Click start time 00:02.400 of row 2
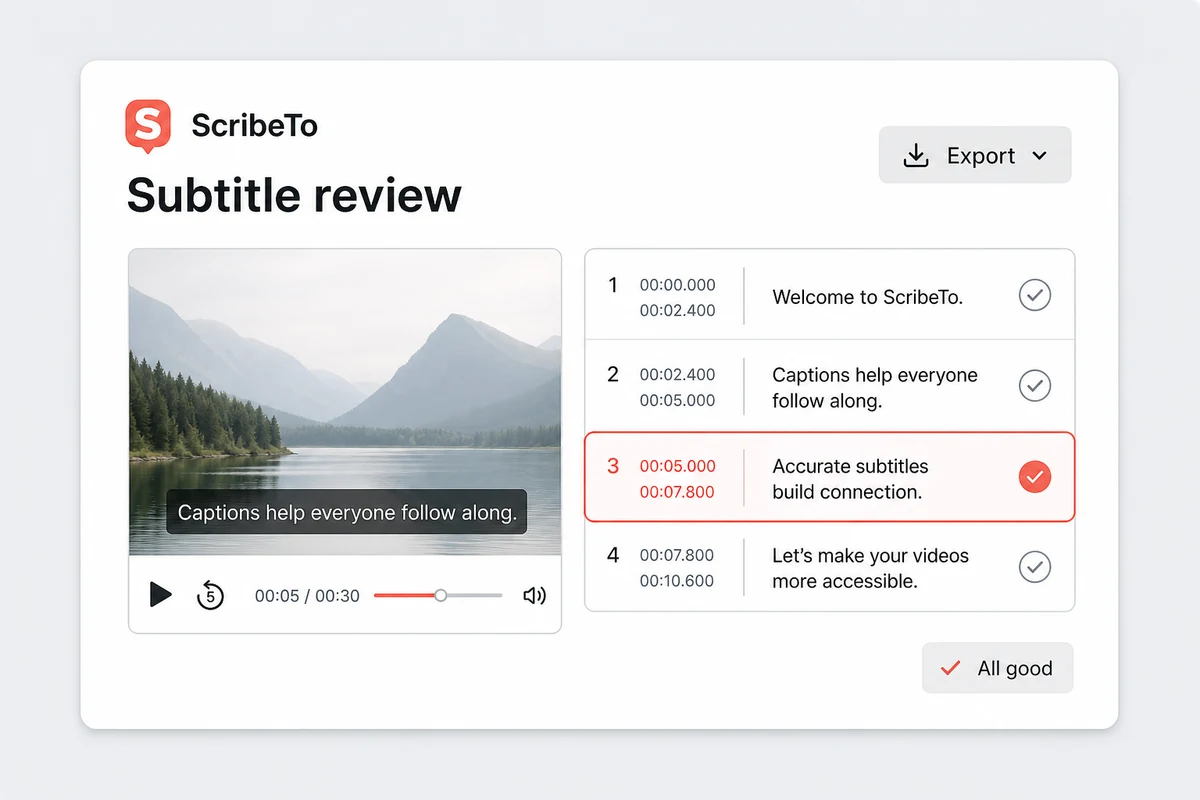The image size is (1200, 800). click(677, 375)
